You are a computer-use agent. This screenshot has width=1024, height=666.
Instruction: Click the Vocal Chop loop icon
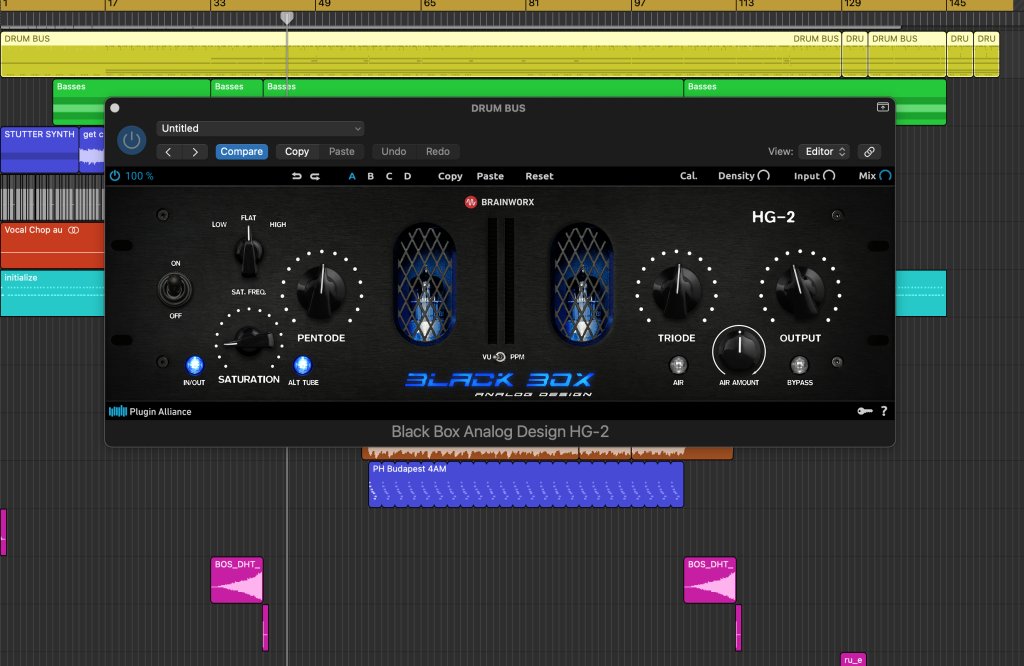tap(74, 230)
